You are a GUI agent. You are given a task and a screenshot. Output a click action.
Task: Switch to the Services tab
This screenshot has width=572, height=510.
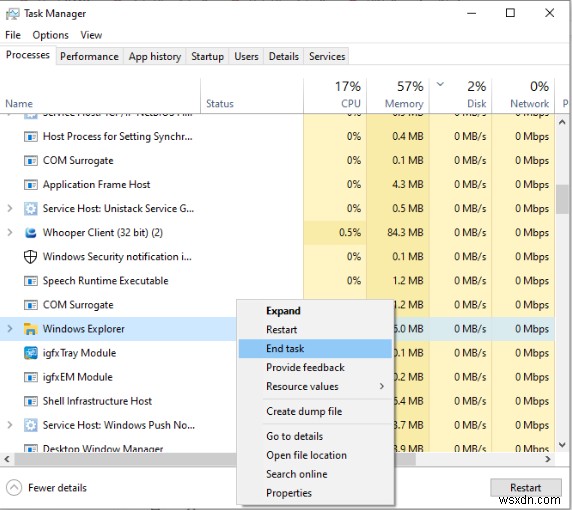tap(327, 57)
